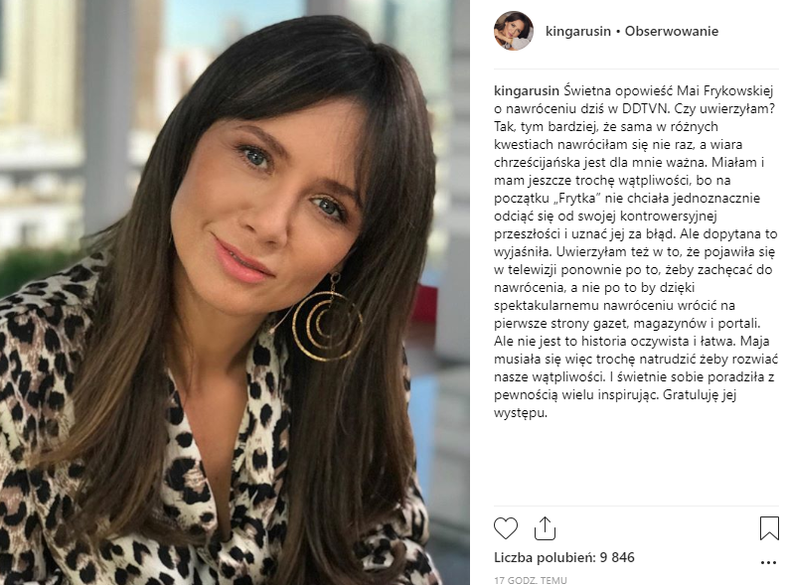Open kingarusin username in post header
The width and height of the screenshot is (788, 585).
tap(578, 31)
